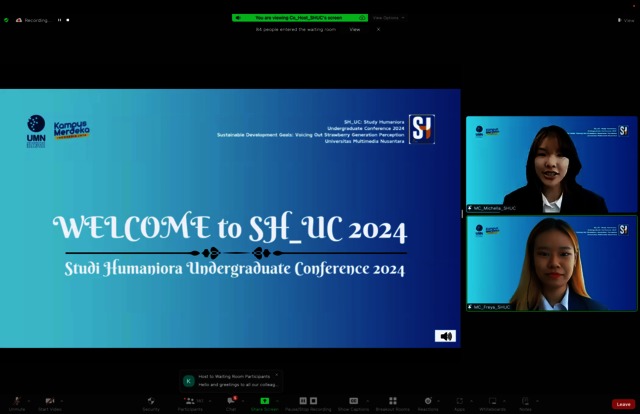Click the red Leave button
The width and height of the screenshot is (640, 414).
coord(623,404)
